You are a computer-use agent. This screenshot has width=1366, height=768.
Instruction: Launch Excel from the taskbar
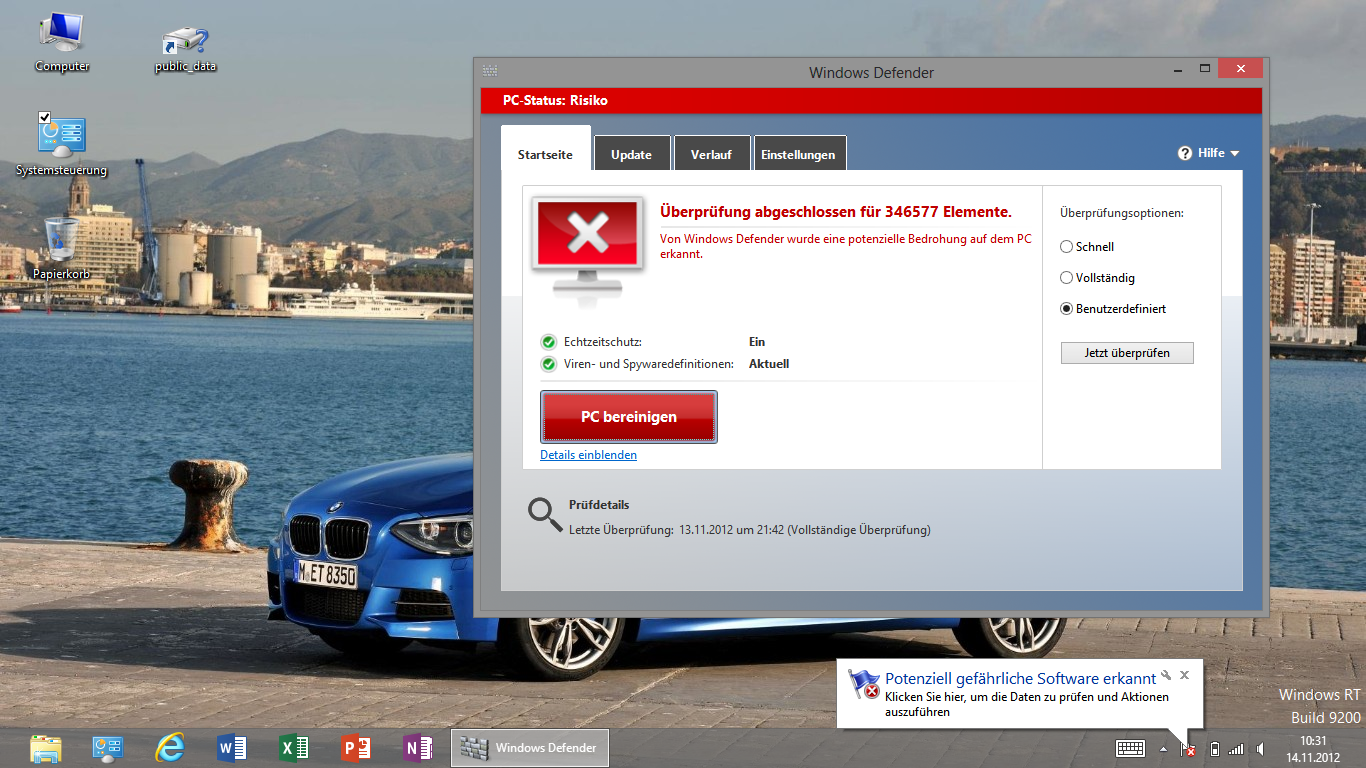[294, 748]
